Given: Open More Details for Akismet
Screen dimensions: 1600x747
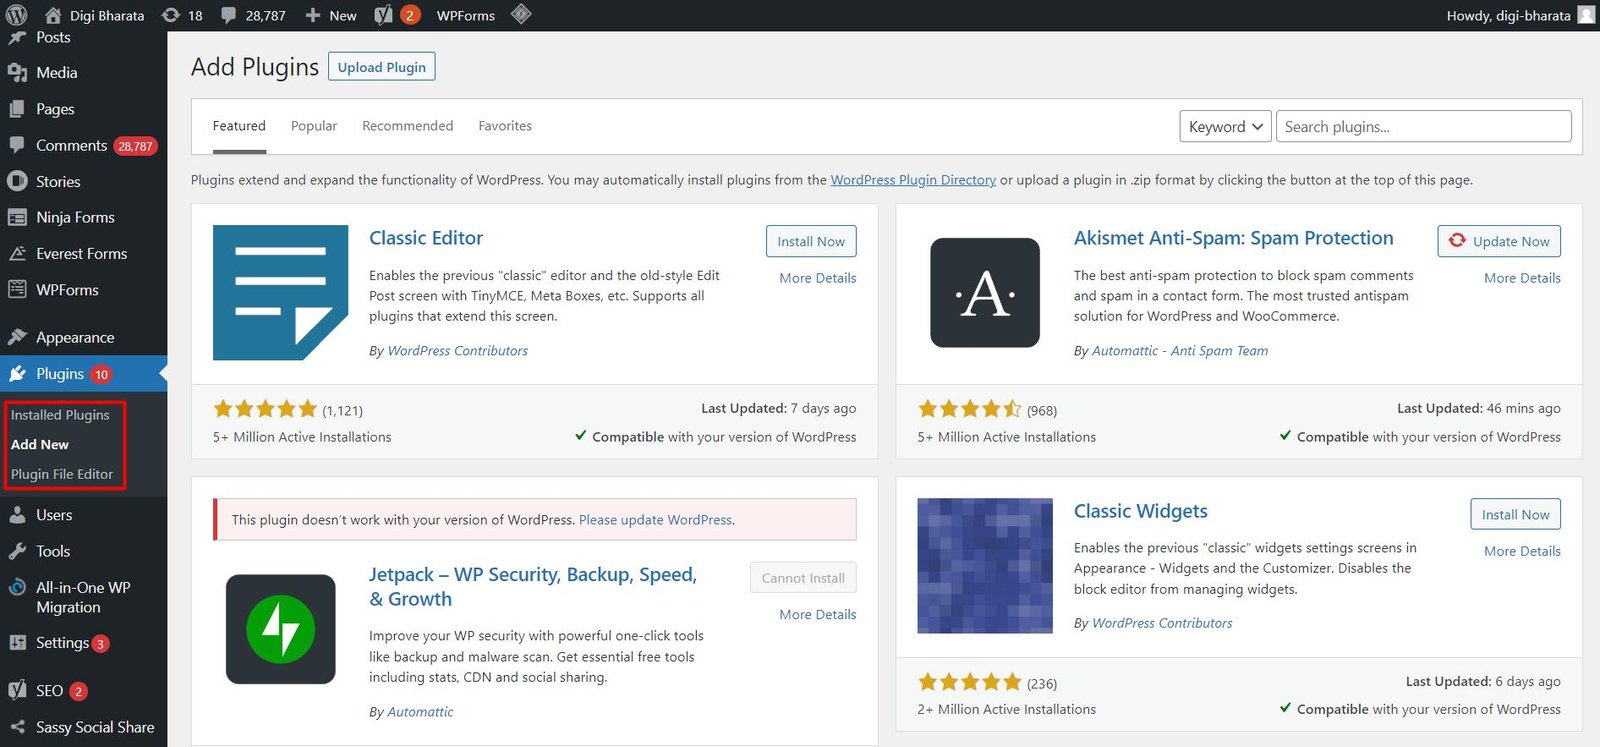Looking at the screenshot, I should (1522, 278).
